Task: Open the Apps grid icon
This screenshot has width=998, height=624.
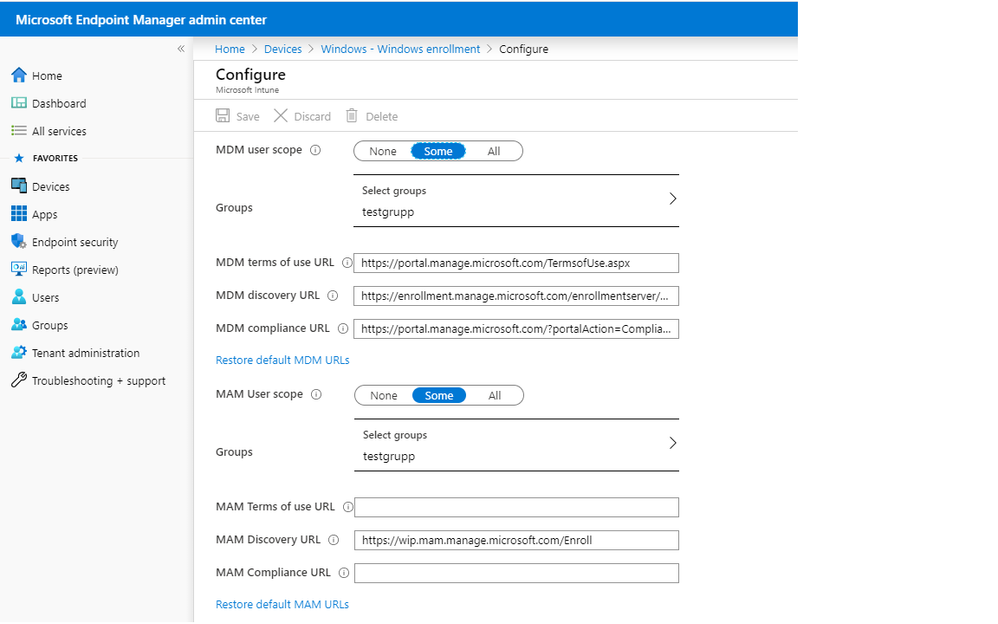Action: (x=18, y=214)
